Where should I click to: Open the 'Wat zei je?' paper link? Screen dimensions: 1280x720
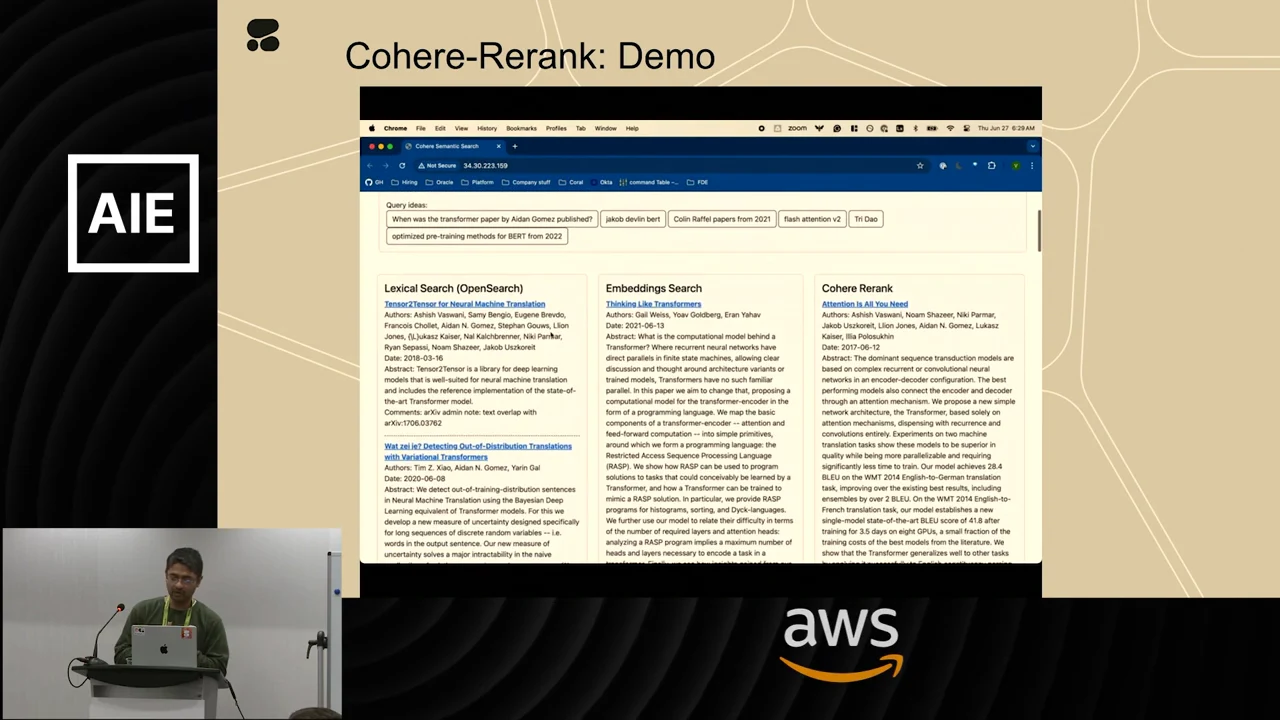tap(478, 451)
